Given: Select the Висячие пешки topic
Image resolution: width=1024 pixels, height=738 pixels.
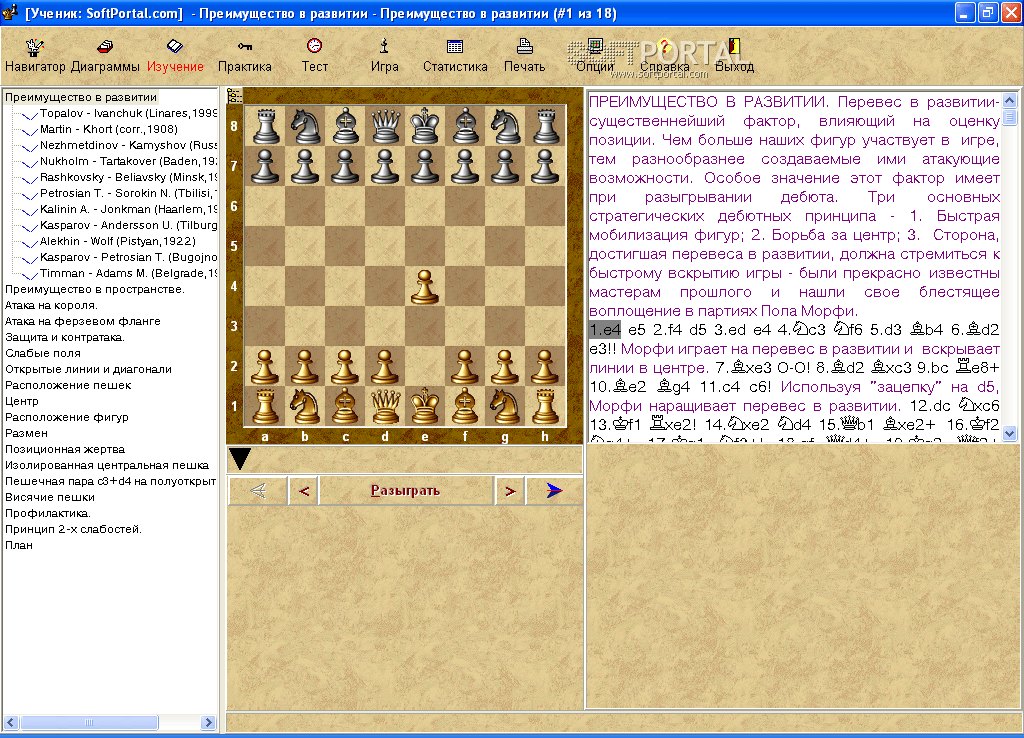Looking at the screenshot, I should [x=50, y=497].
